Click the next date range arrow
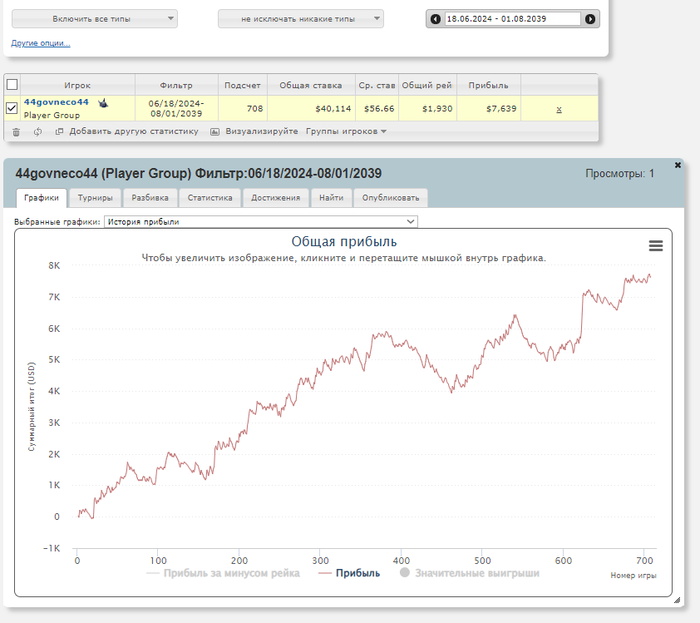The height and width of the screenshot is (623, 700). click(x=590, y=19)
